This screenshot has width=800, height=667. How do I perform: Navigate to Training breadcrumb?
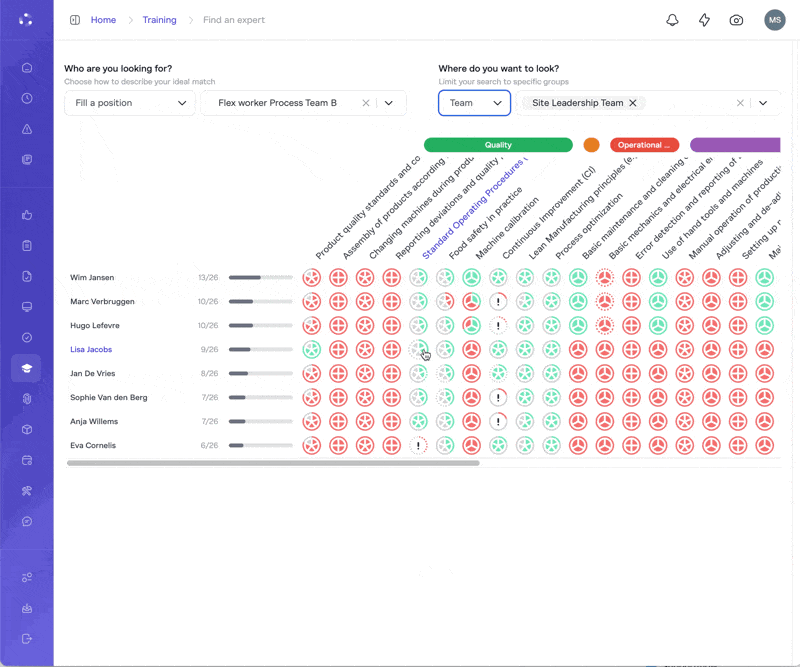click(x=159, y=20)
